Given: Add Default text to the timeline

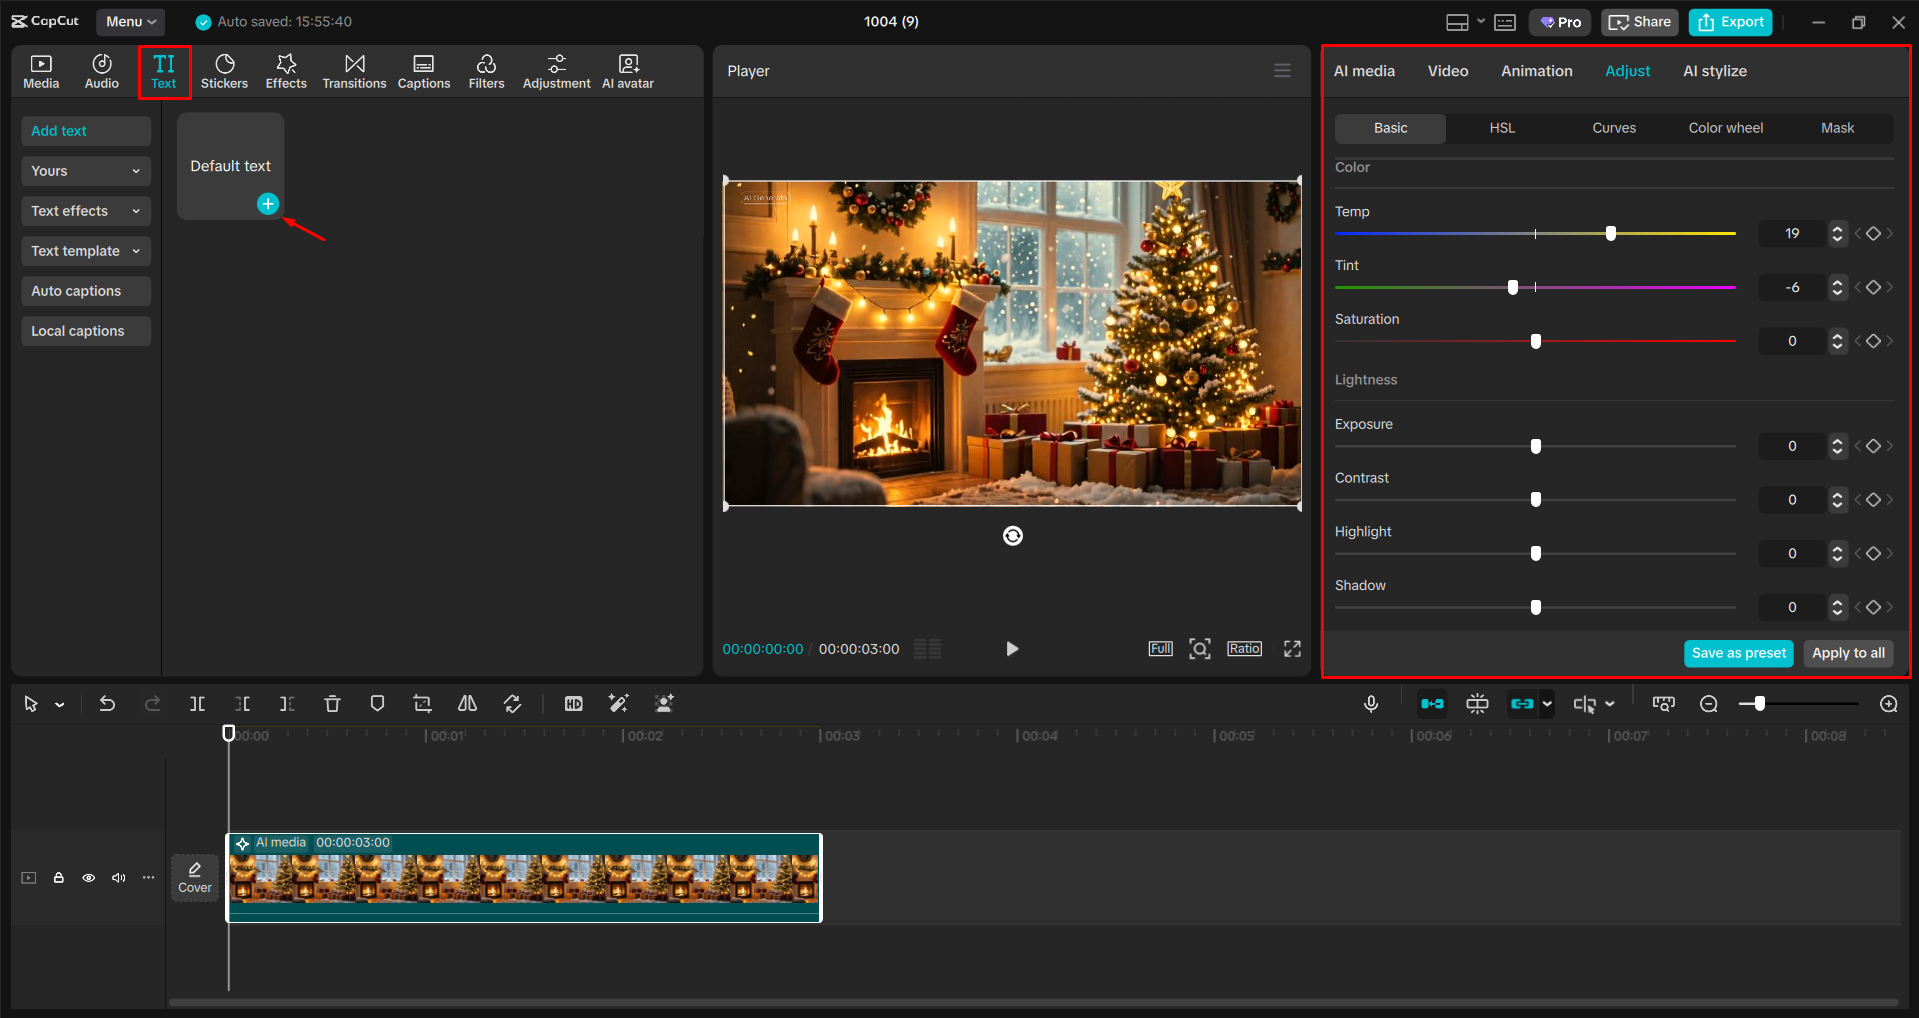Looking at the screenshot, I should [268, 204].
